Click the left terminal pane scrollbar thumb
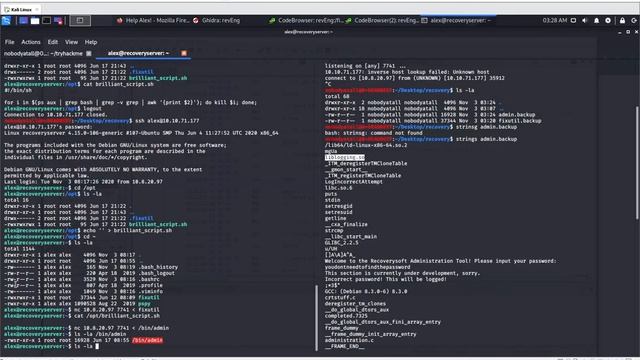 pos(317,318)
